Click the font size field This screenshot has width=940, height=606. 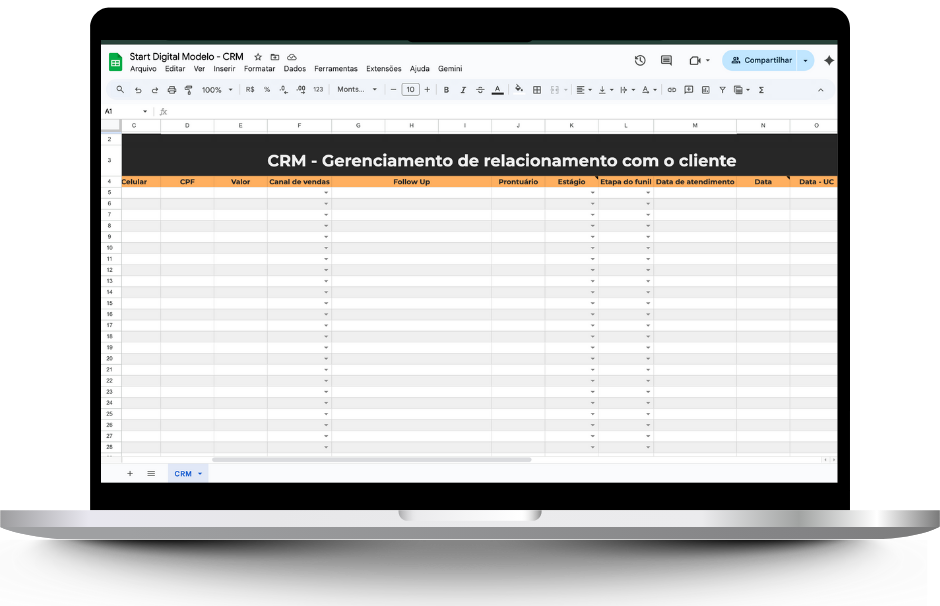[410, 90]
